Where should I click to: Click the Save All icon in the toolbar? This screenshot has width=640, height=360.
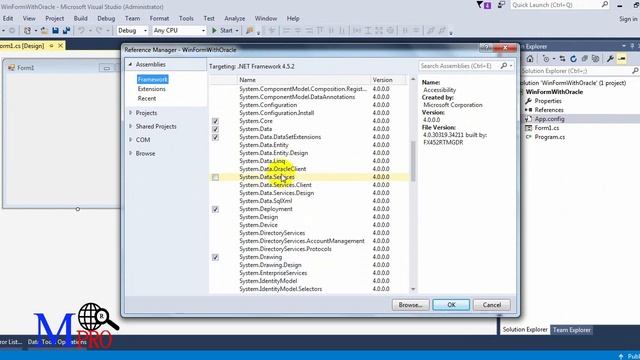click(66, 31)
